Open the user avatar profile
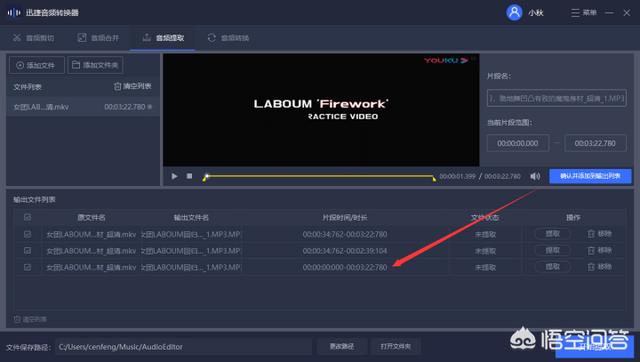The image size is (640, 362). 514,13
